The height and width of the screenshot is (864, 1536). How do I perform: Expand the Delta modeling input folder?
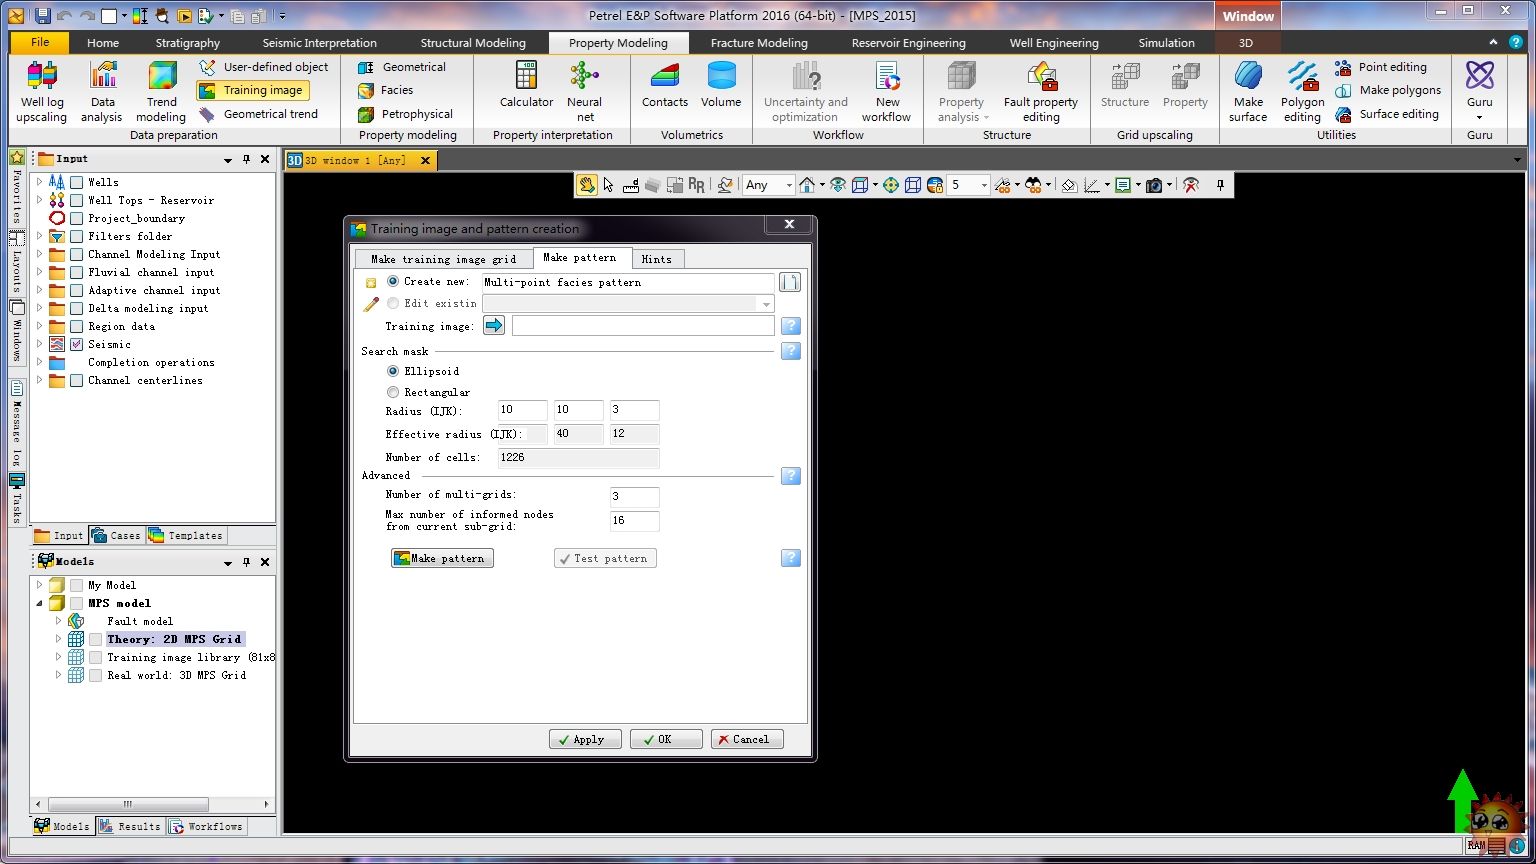click(40, 308)
